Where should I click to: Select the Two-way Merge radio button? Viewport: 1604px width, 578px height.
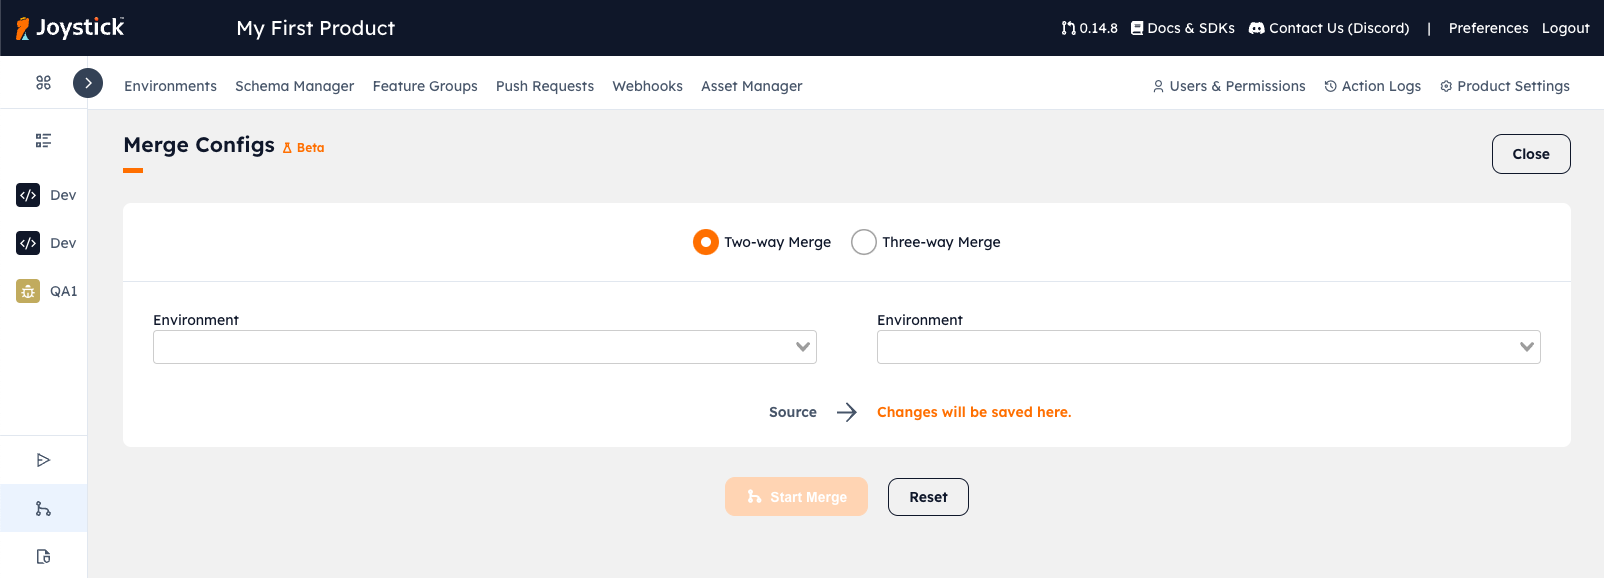pos(706,242)
